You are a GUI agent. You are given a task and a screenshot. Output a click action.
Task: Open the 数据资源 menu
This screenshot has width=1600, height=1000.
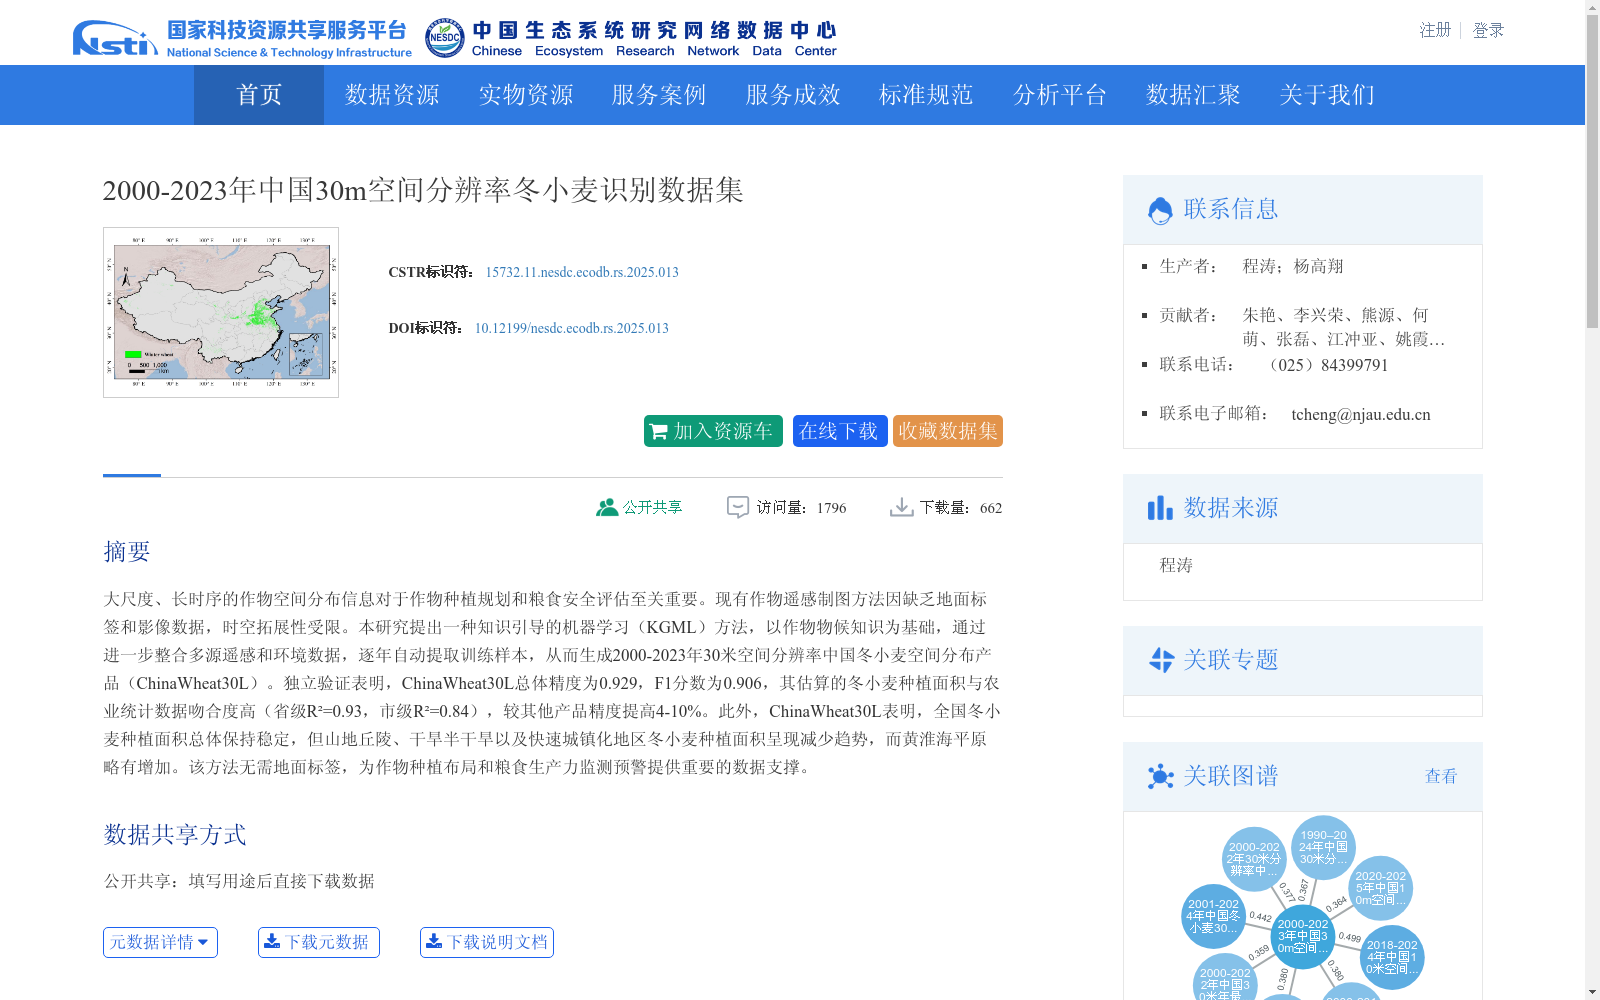pos(392,95)
